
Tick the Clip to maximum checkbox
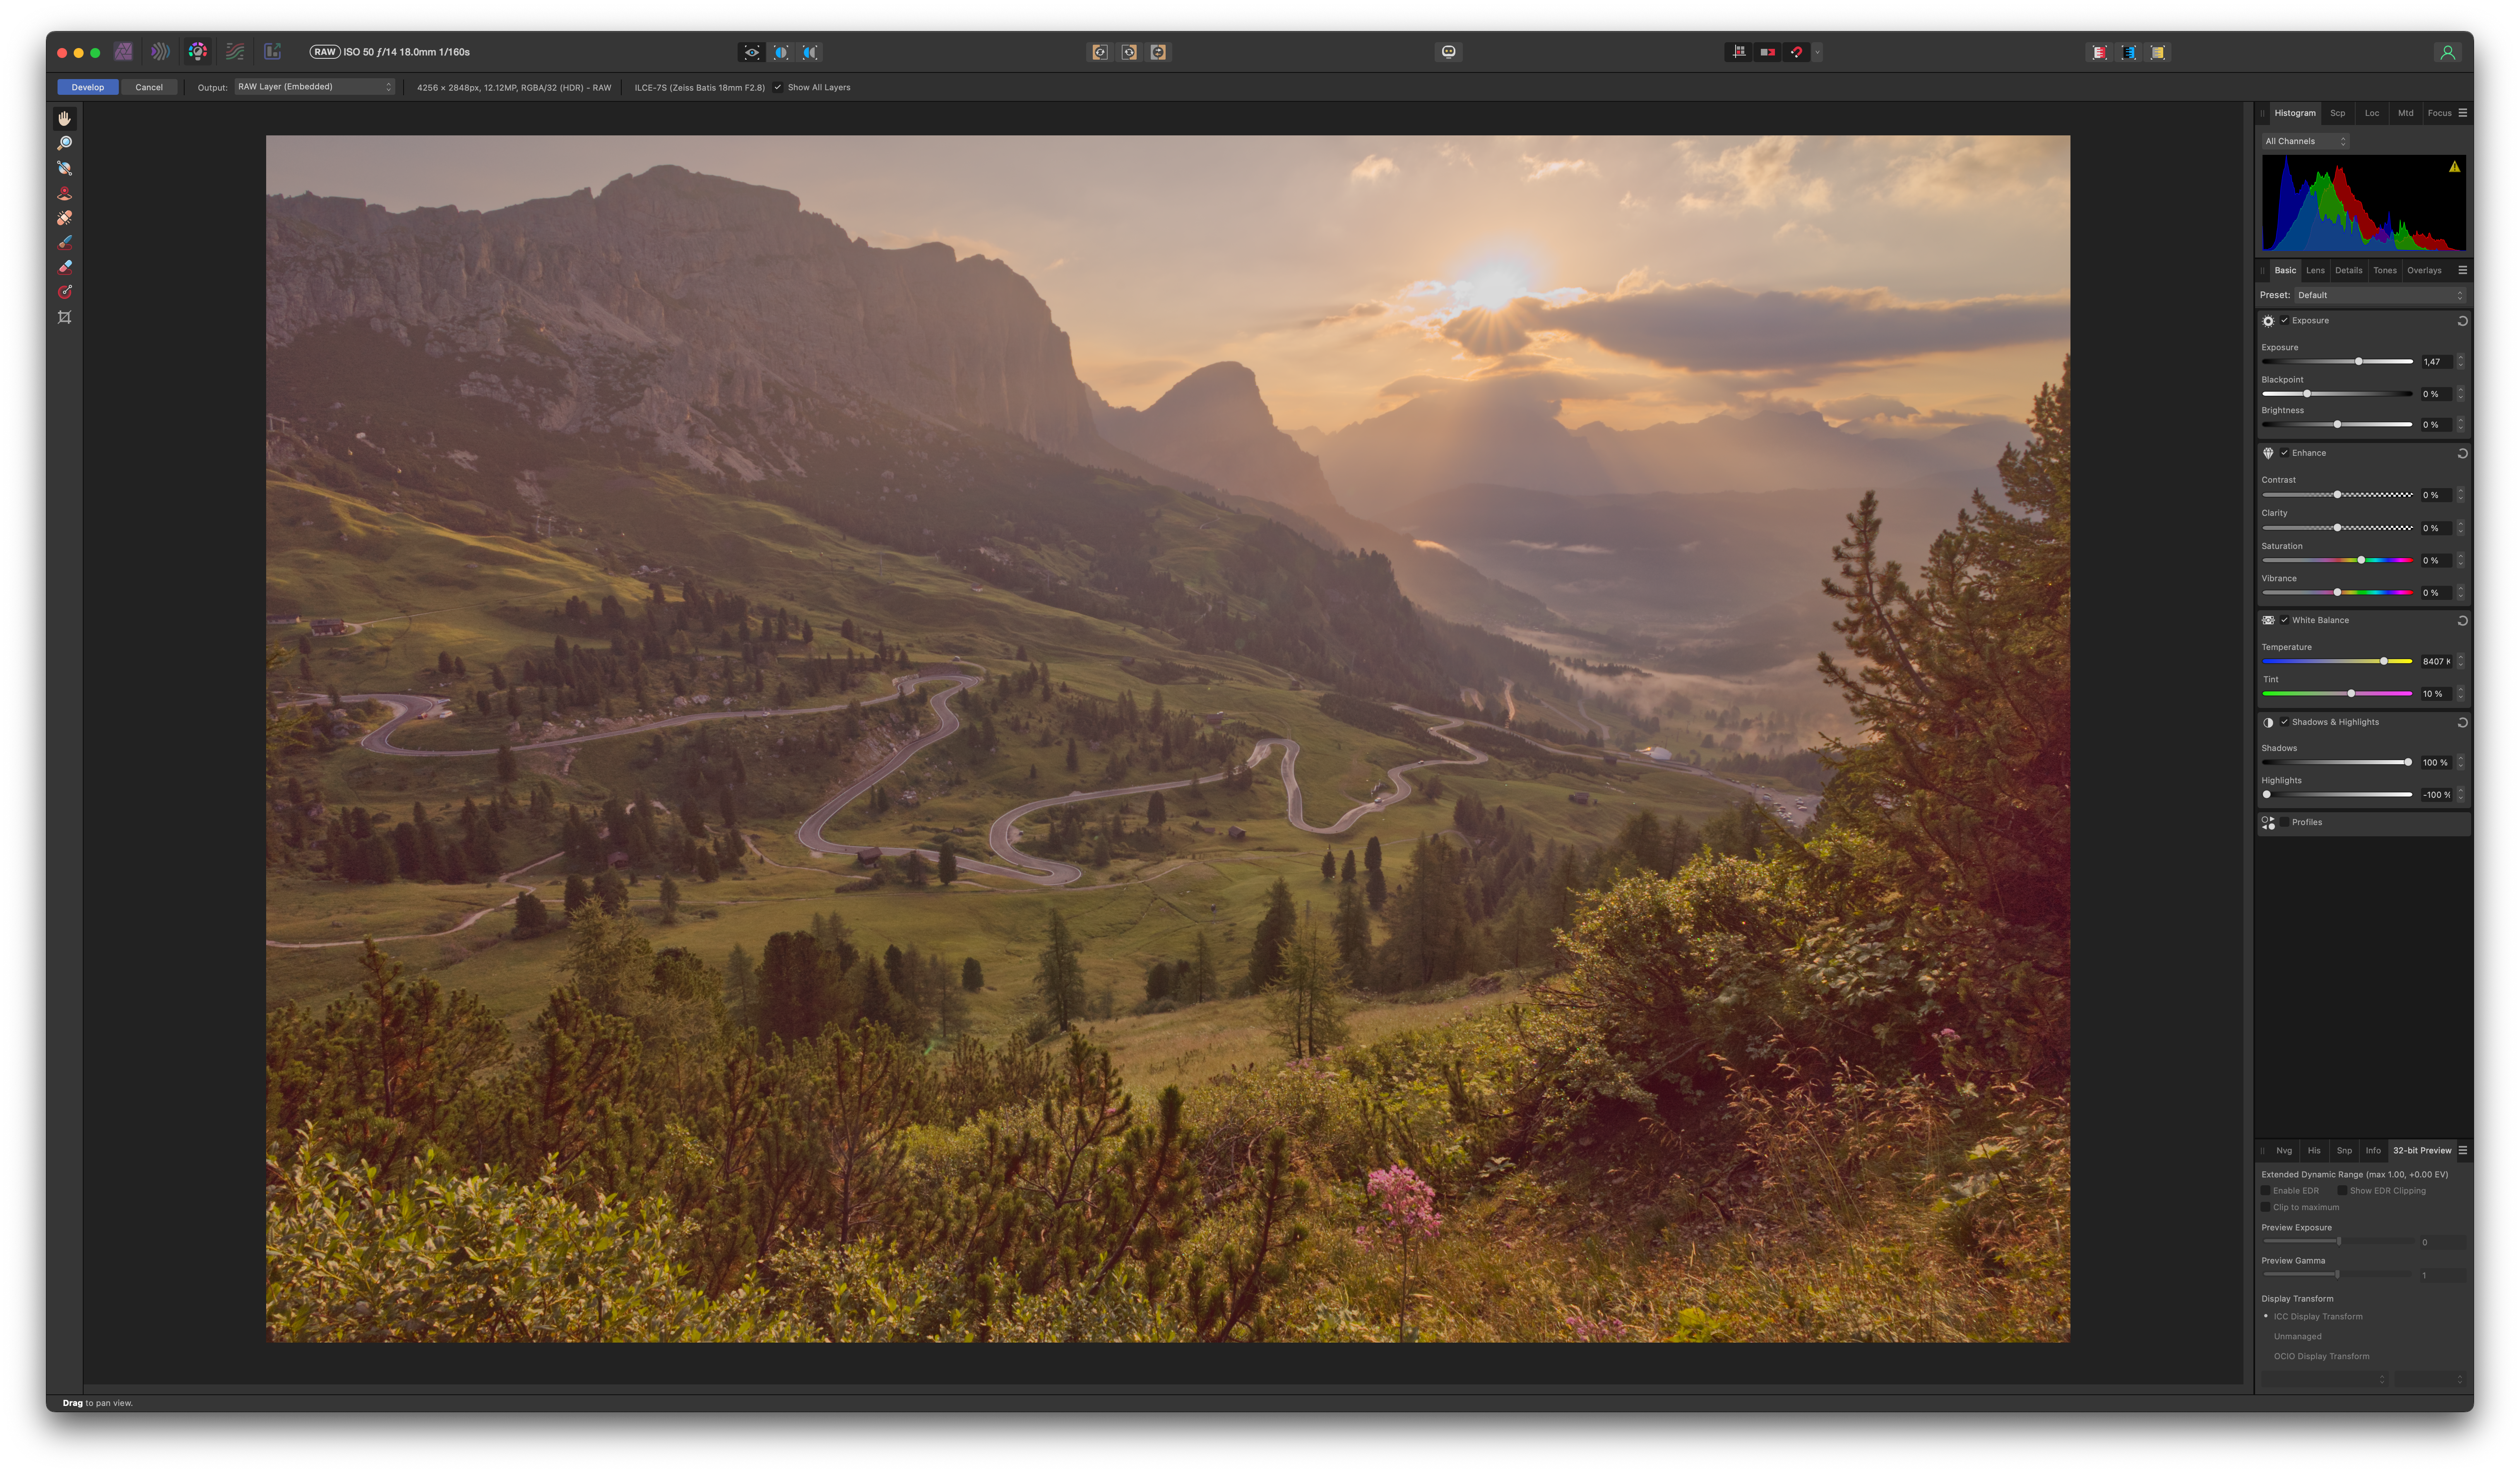pos(2266,1207)
